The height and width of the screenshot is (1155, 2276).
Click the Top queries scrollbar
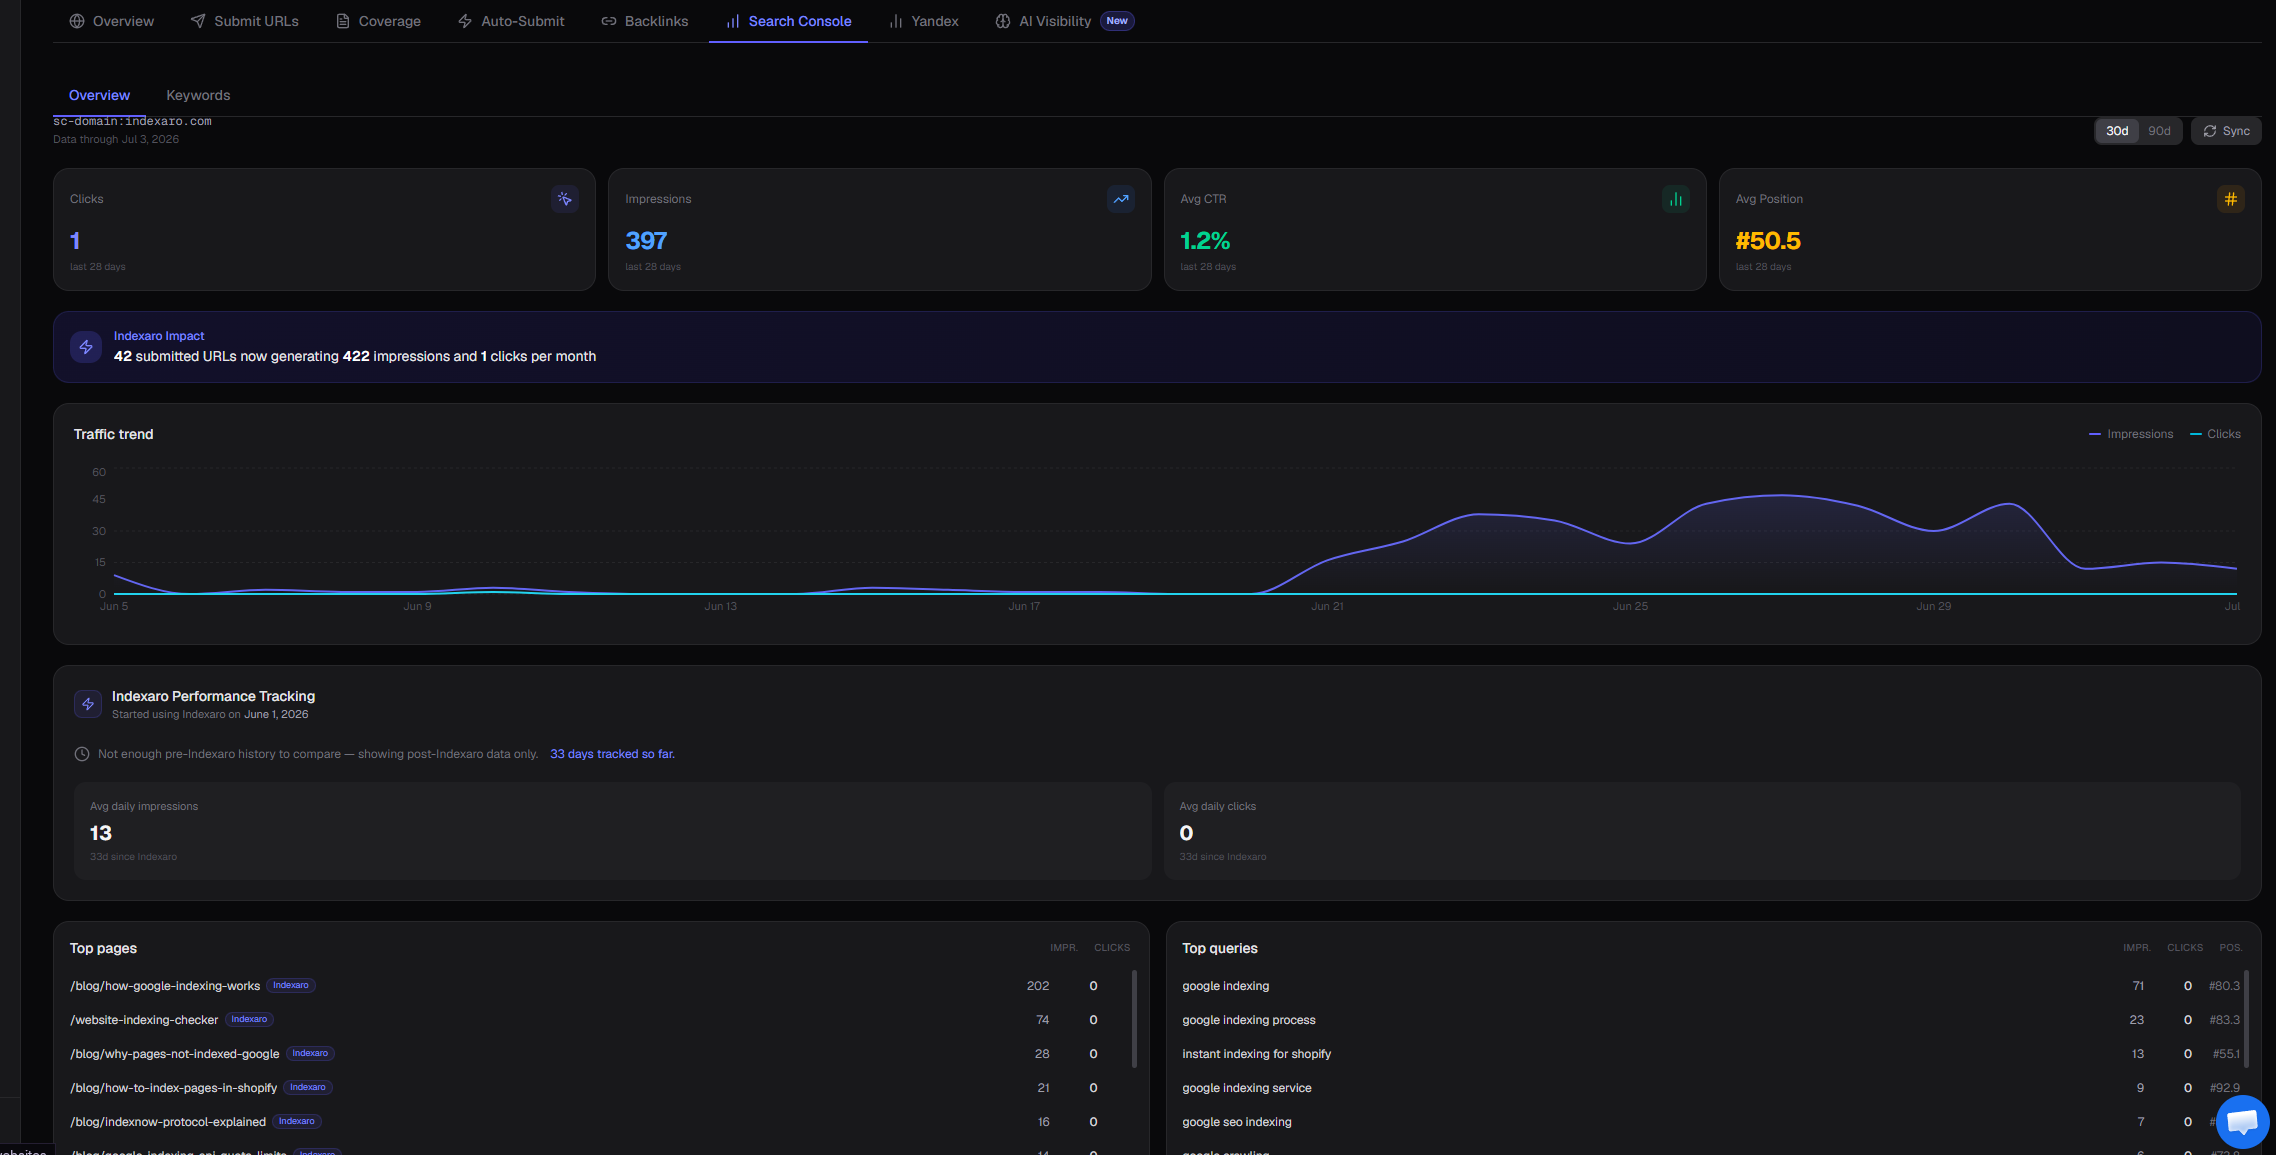(2246, 1018)
